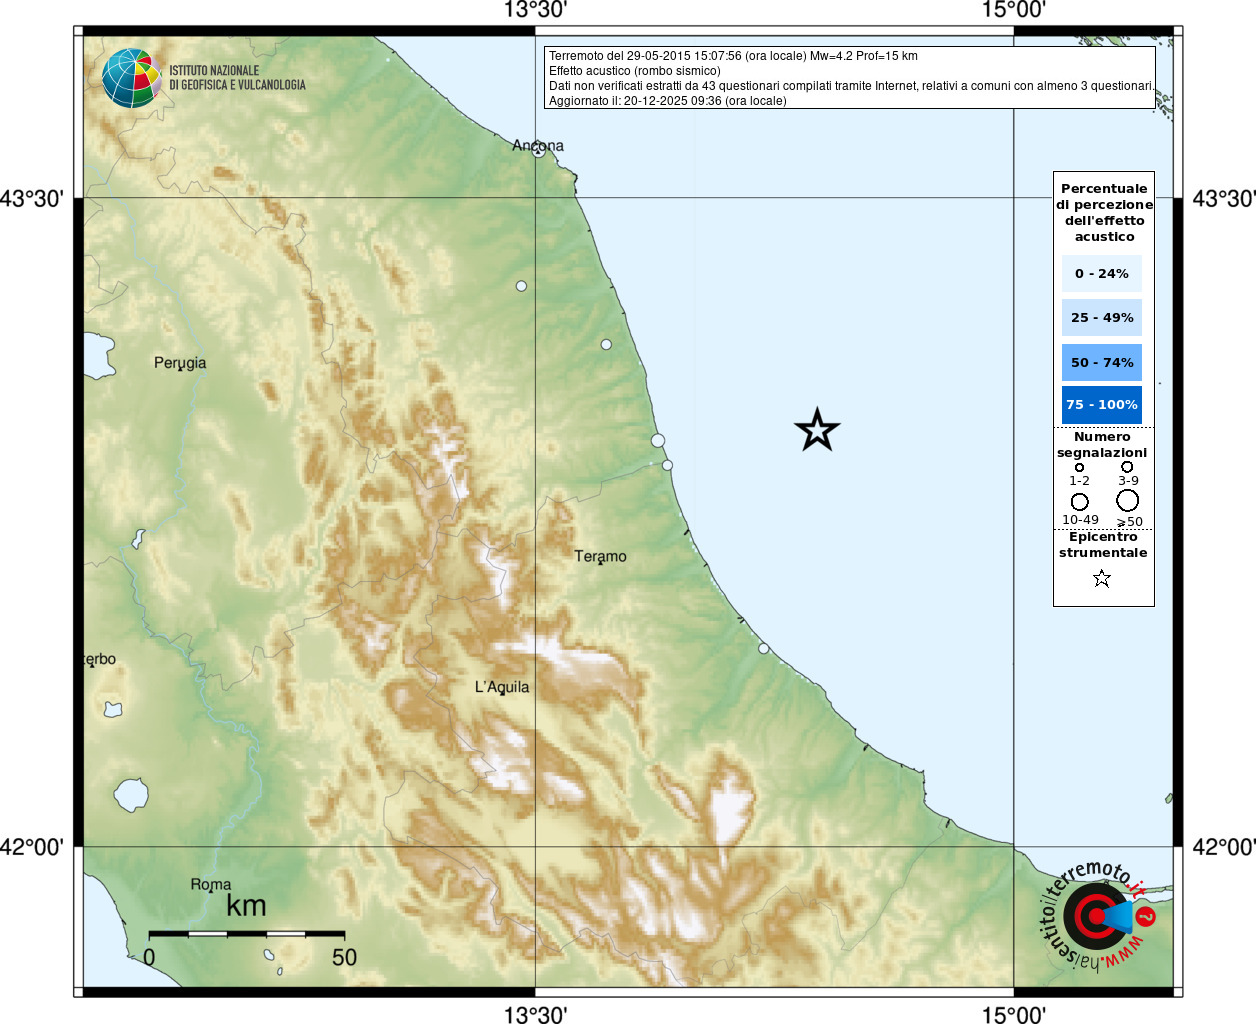This screenshot has width=1256, height=1024.
Task: Click the Teramo label
Action: click(x=600, y=556)
